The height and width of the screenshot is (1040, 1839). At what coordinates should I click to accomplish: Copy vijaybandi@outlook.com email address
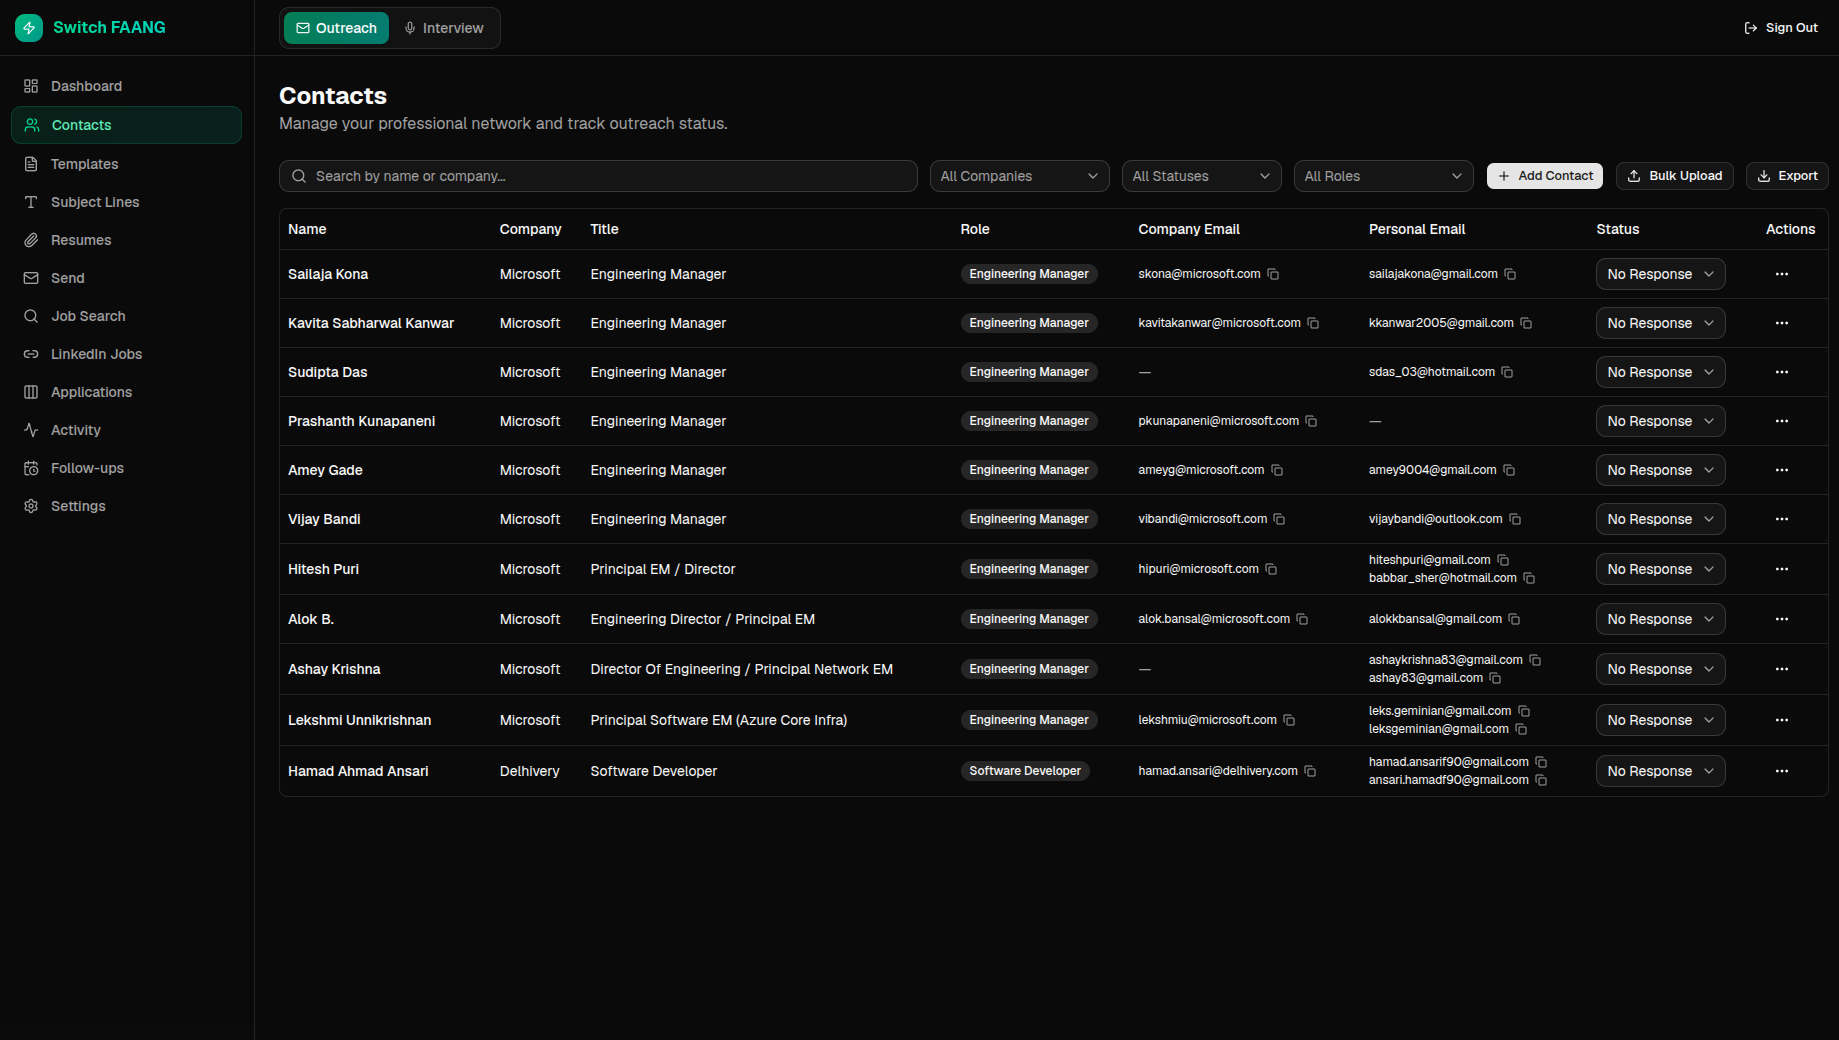[x=1515, y=519]
